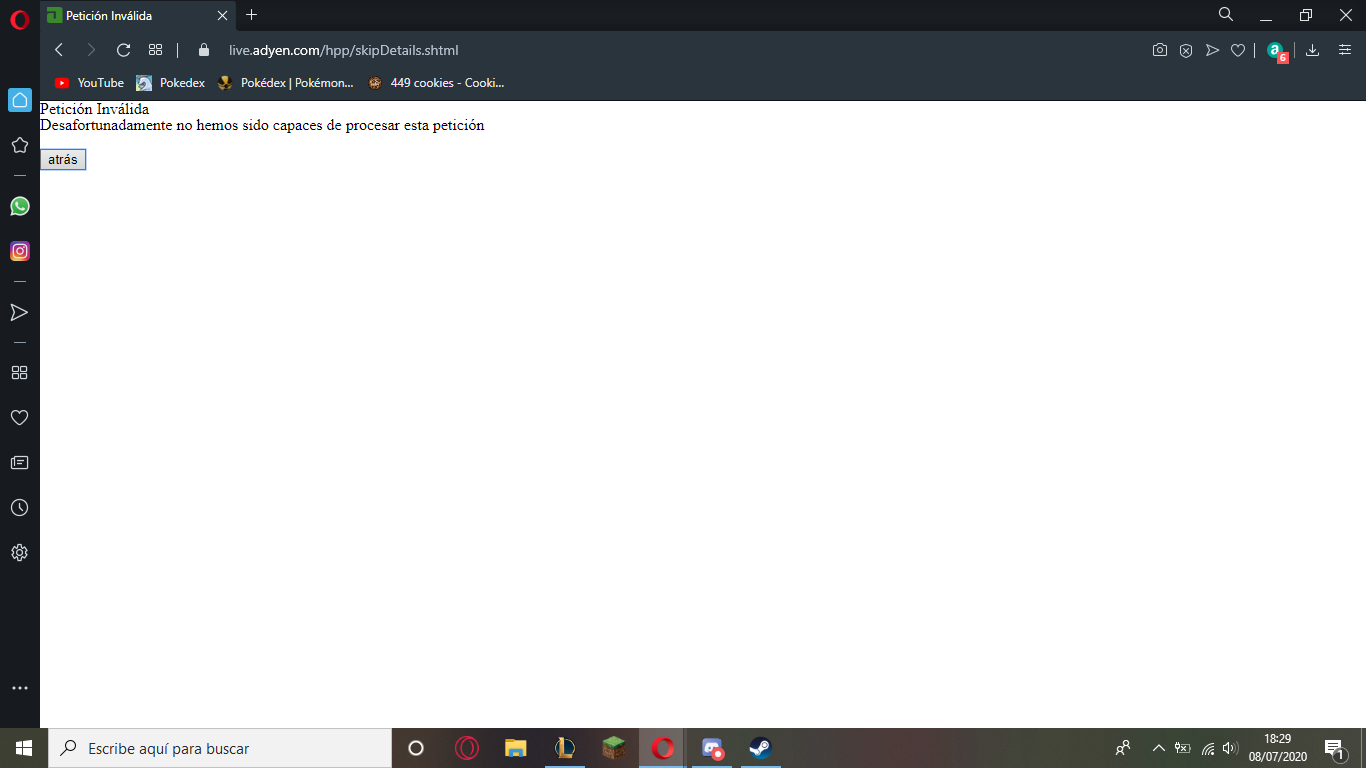
Task: Open 449 cookies Cookie Clicker bookmark
Action: 436,83
